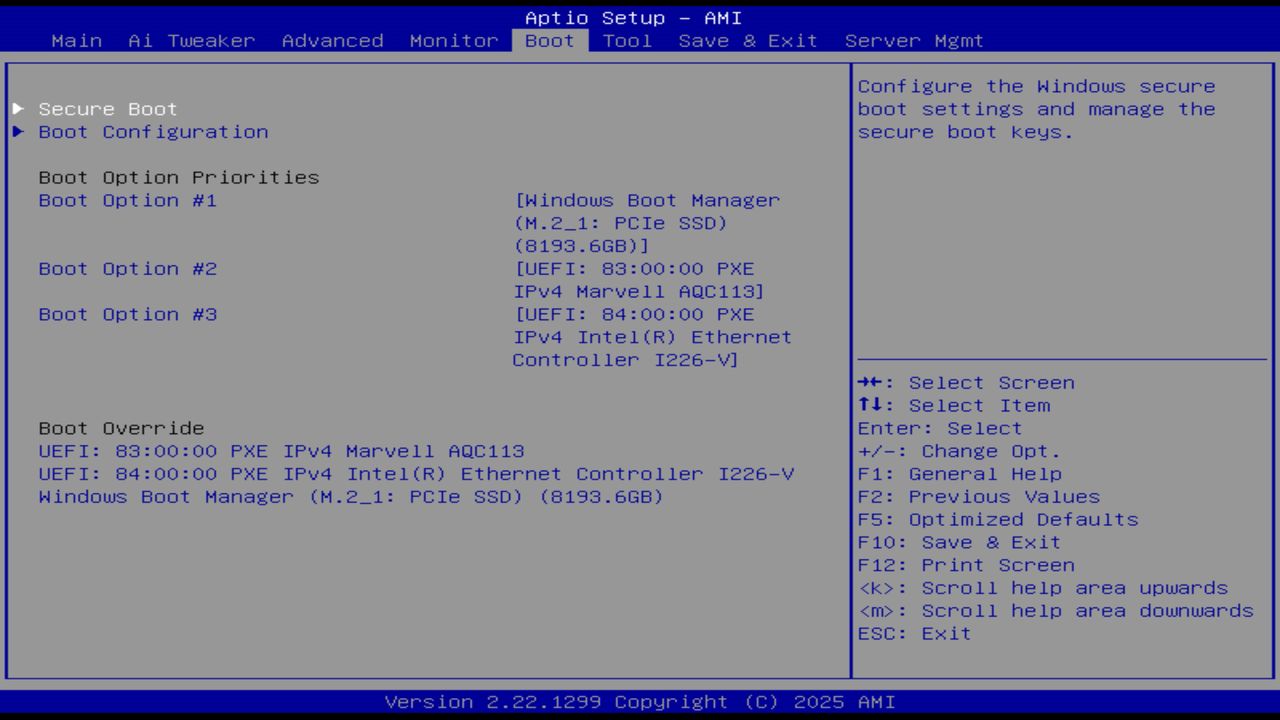Boot override to UEFI Marvell AQC113 PXE

[x=281, y=451]
